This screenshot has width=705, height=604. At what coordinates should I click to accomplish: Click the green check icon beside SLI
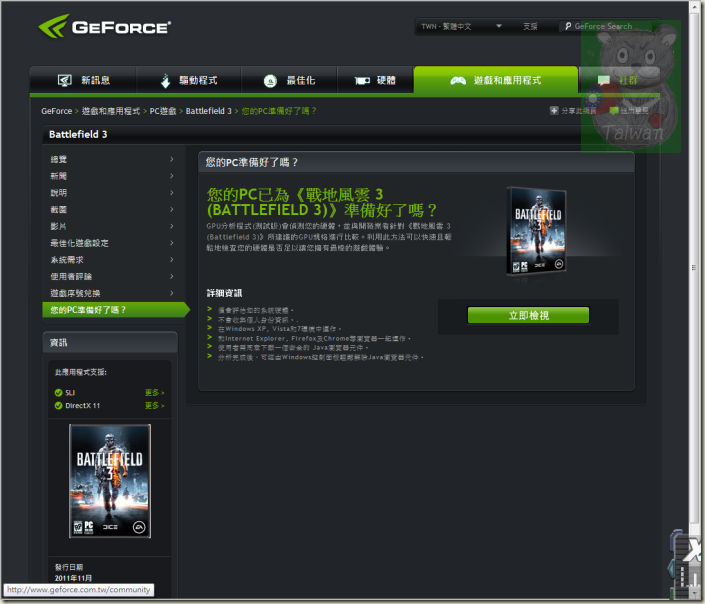[x=58, y=393]
